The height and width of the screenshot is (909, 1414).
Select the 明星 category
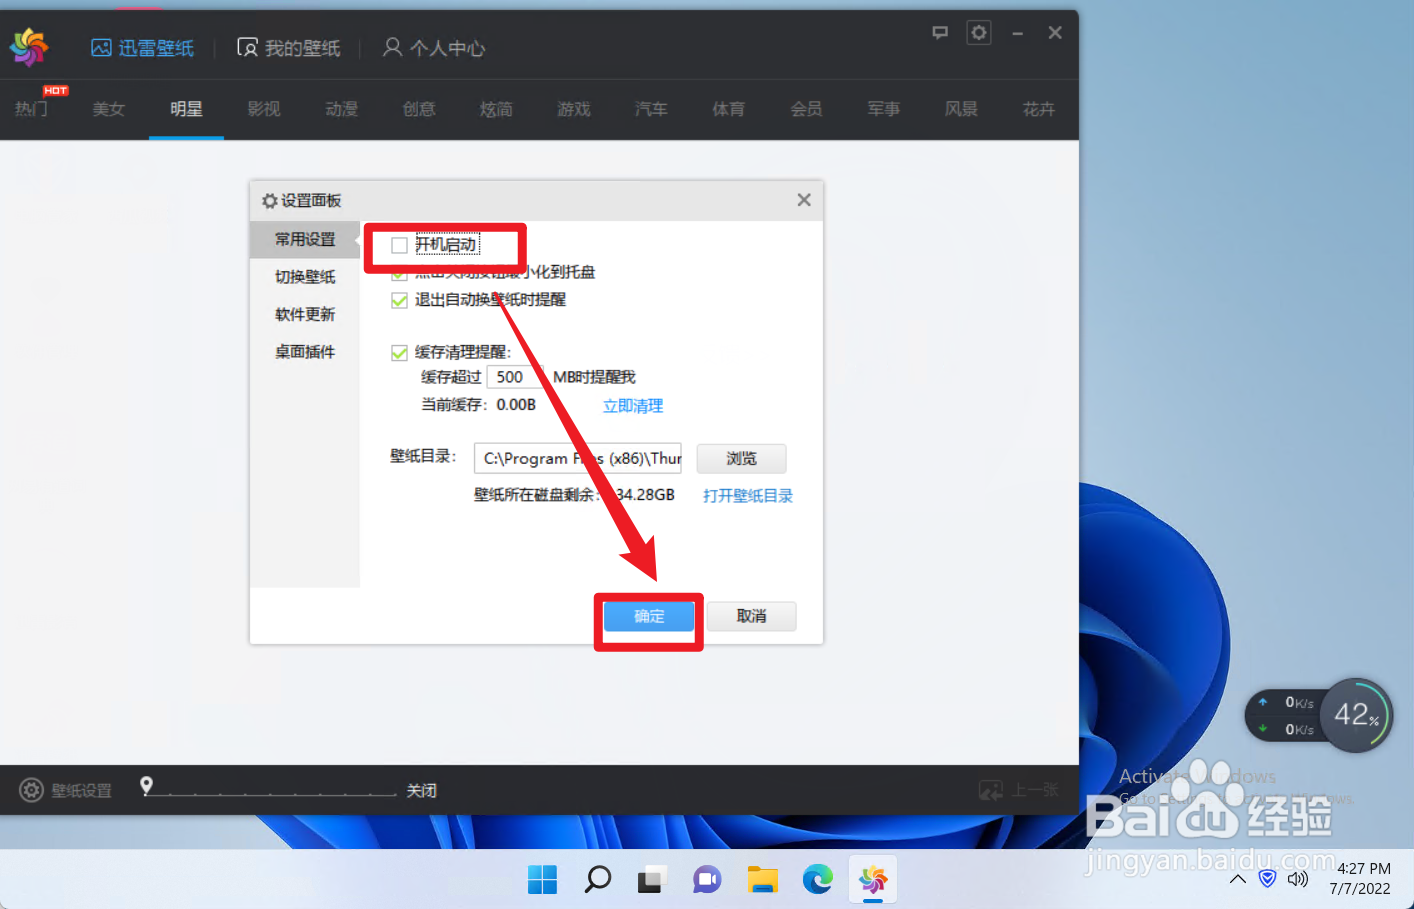click(x=186, y=109)
